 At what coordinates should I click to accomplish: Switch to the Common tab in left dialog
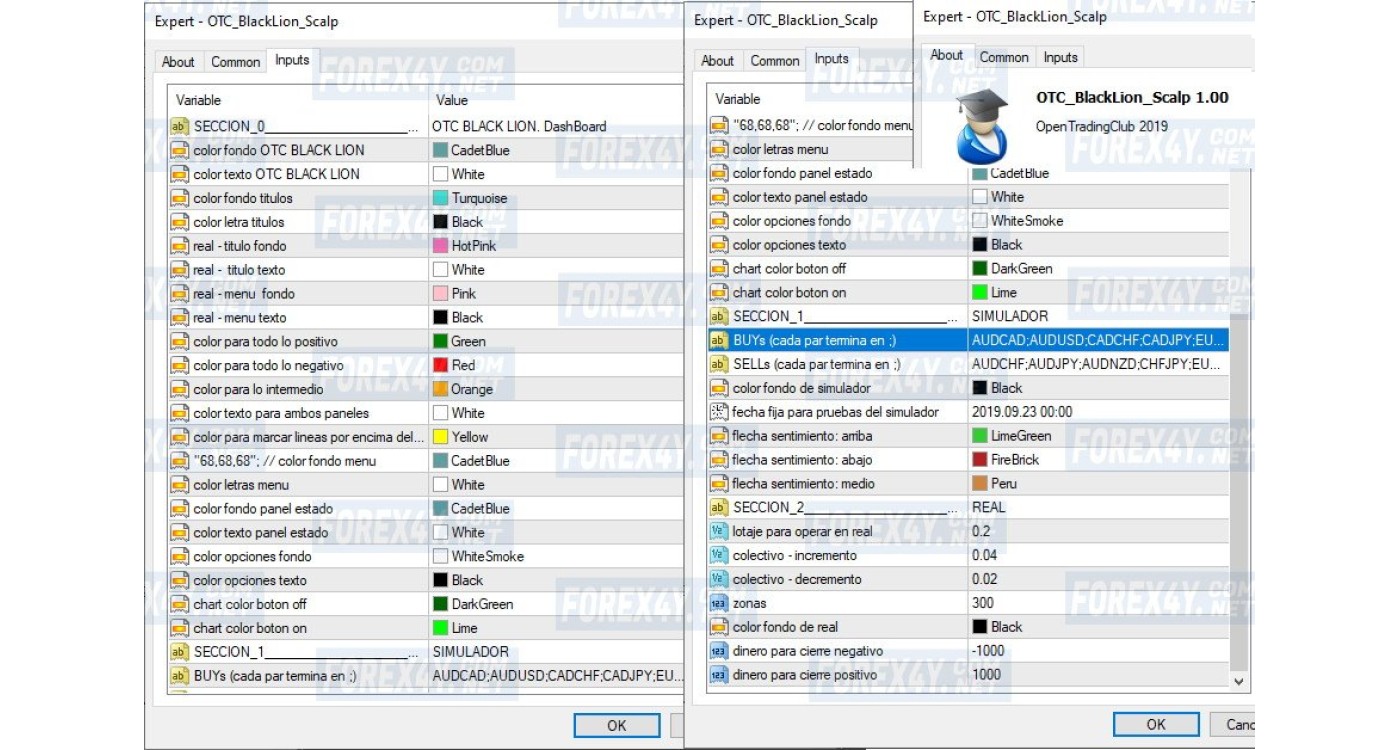pos(235,62)
